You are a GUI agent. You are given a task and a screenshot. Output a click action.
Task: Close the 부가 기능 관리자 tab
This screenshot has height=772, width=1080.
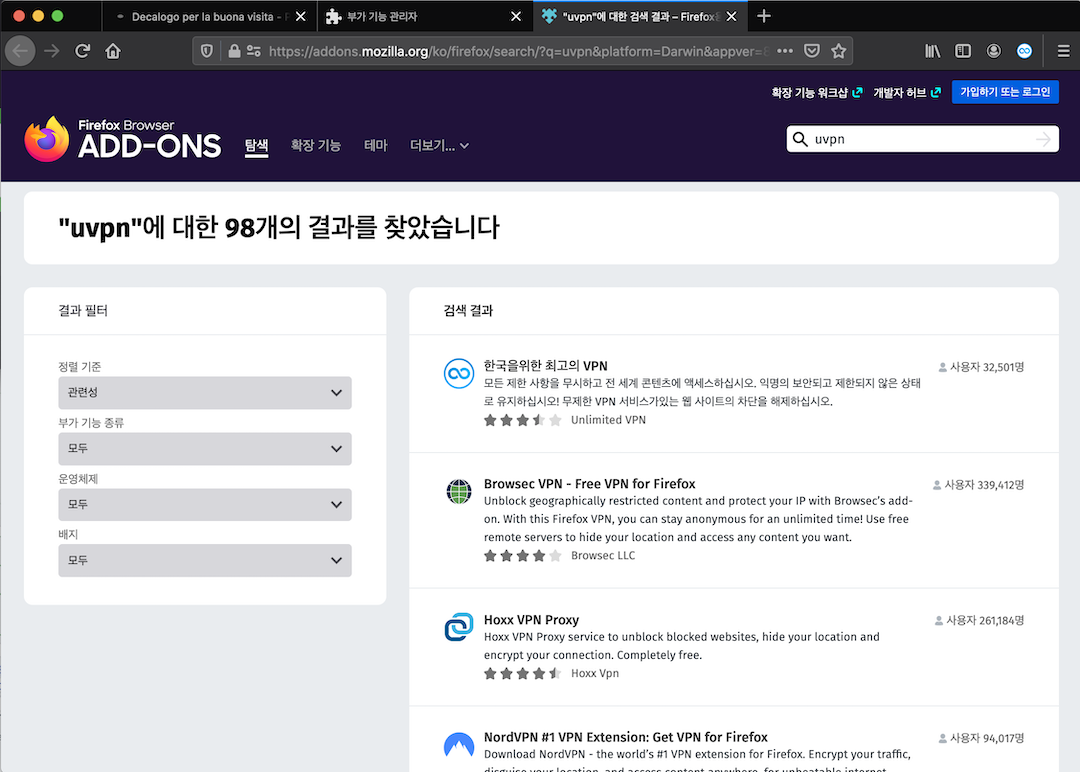pos(516,17)
